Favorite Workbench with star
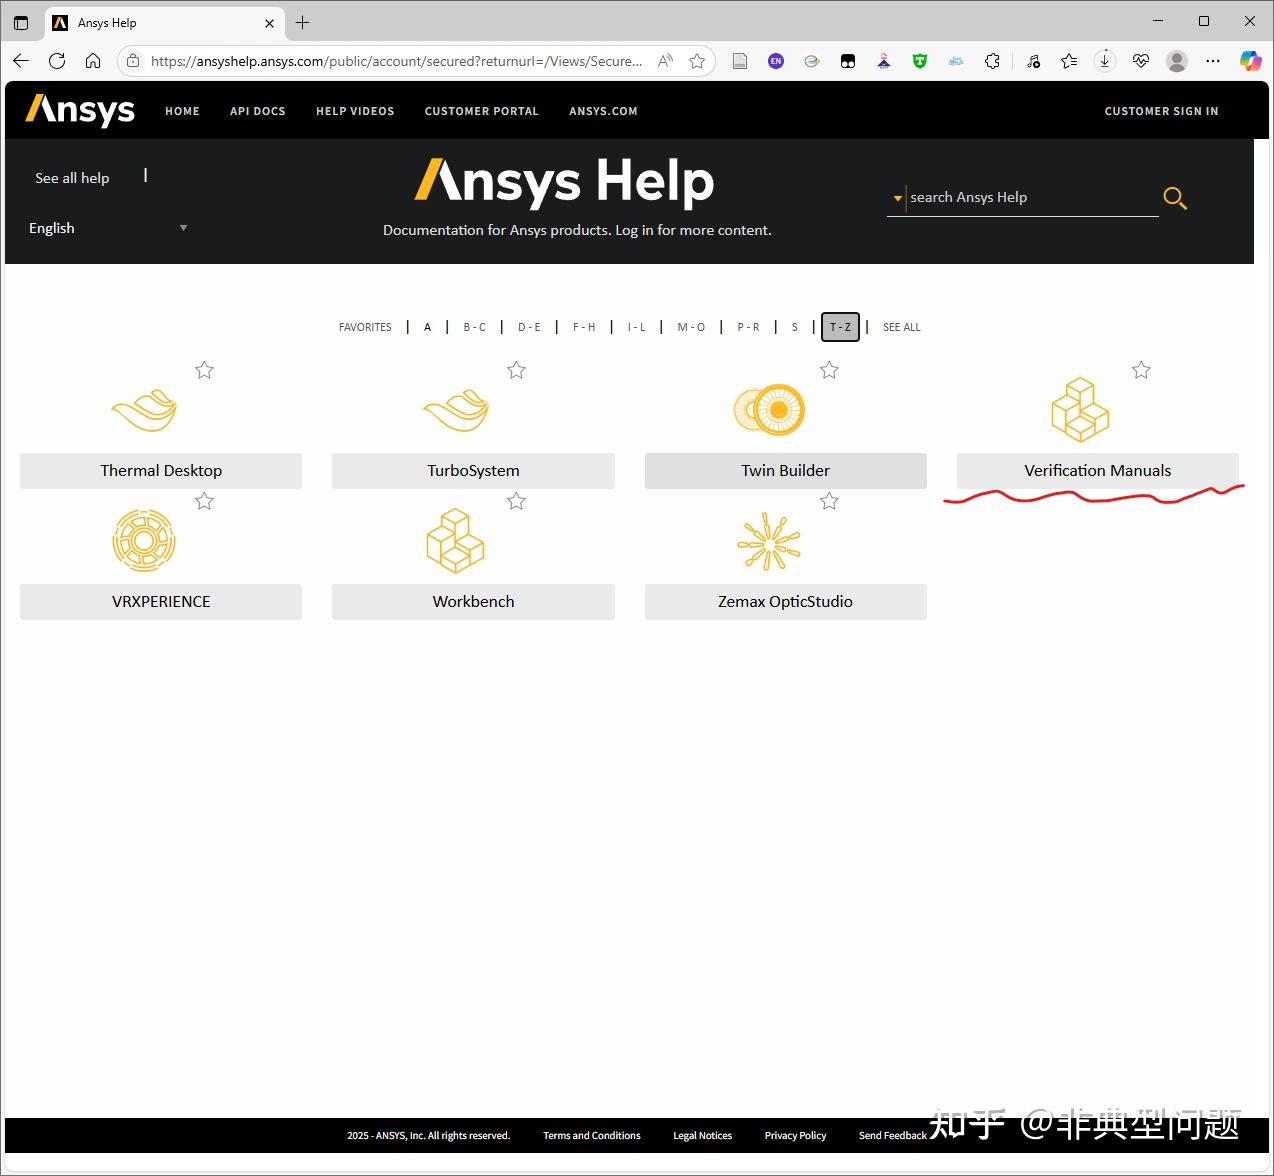 pyautogui.click(x=516, y=501)
